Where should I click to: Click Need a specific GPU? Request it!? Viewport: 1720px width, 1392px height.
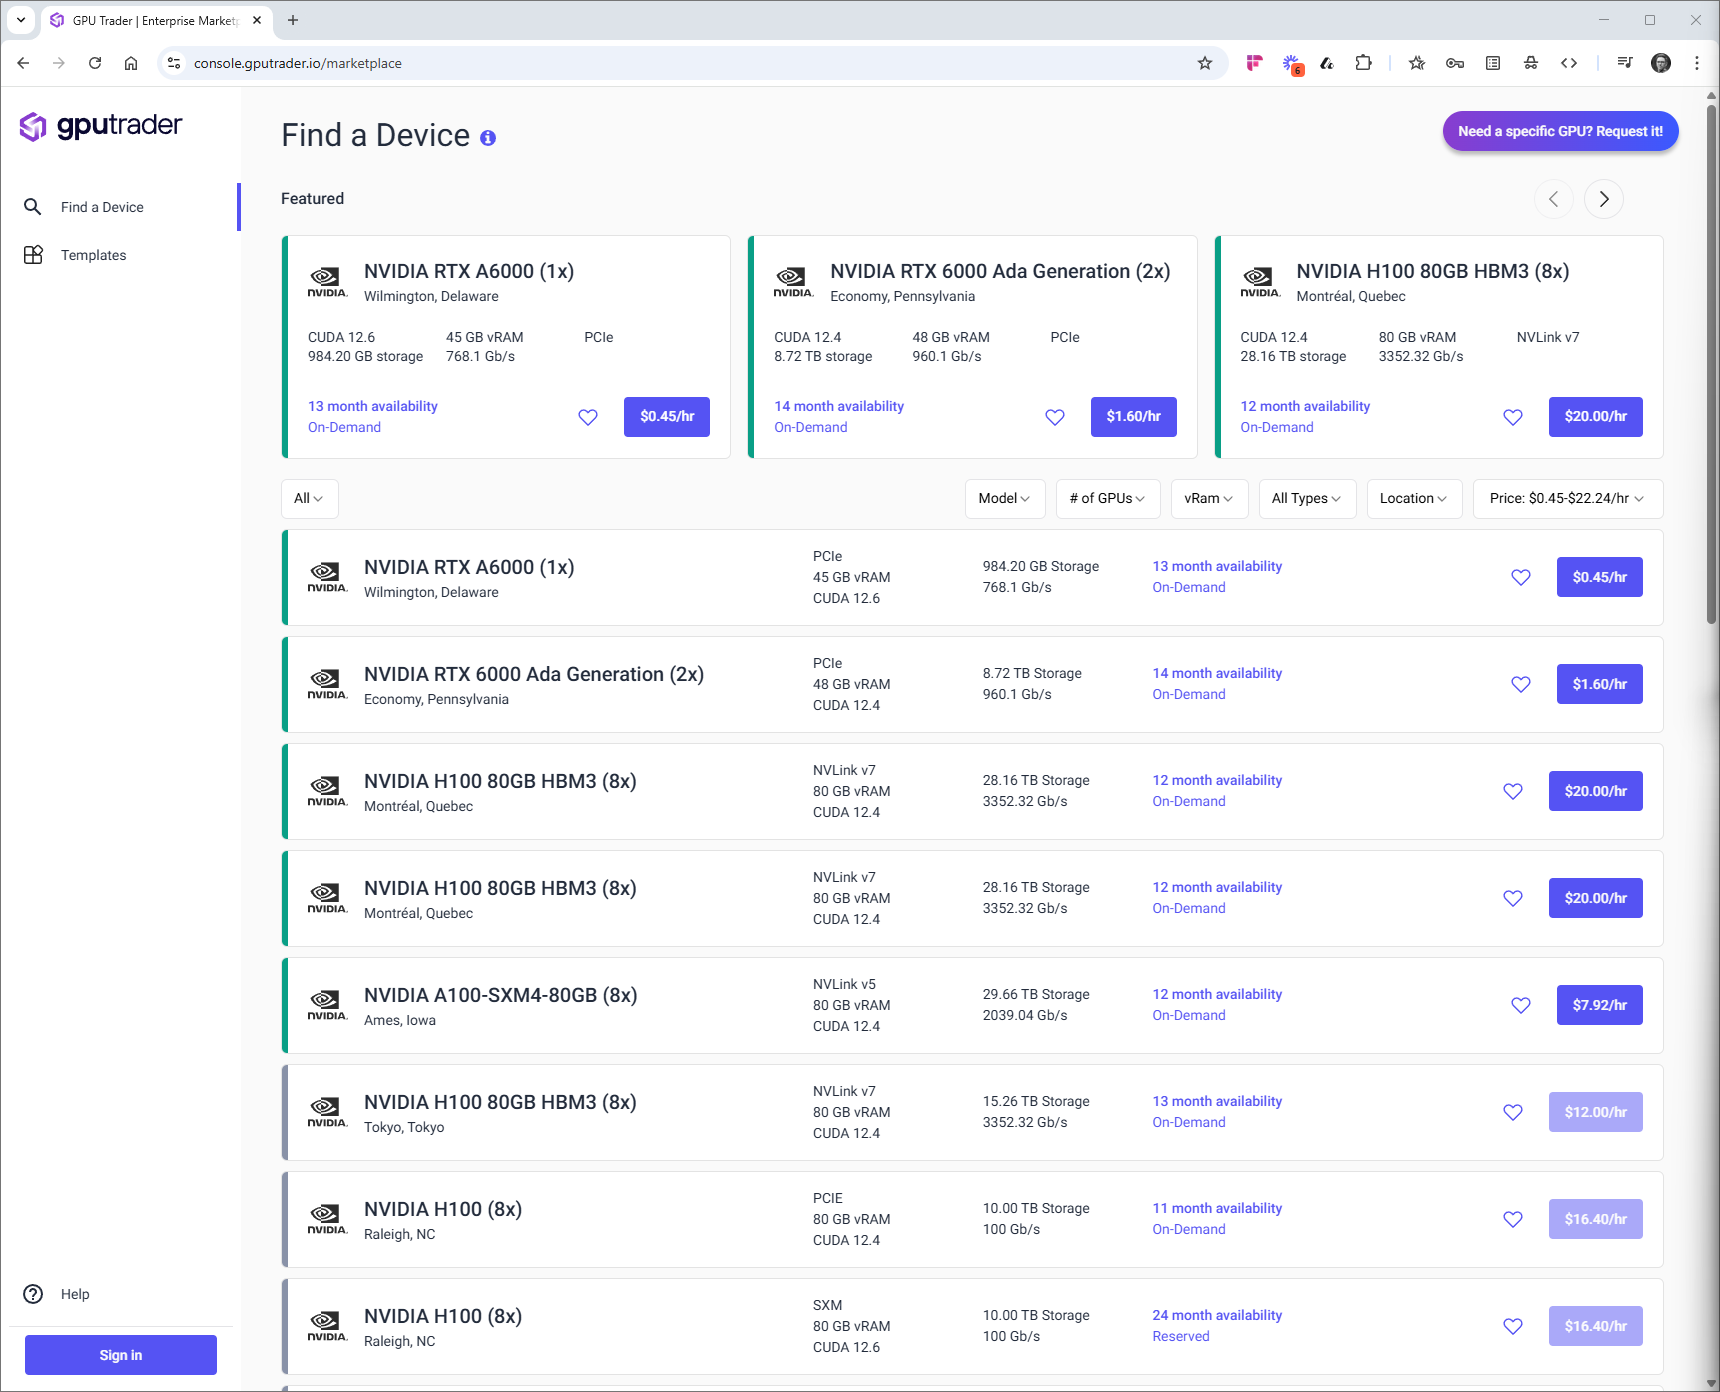coord(1560,131)
